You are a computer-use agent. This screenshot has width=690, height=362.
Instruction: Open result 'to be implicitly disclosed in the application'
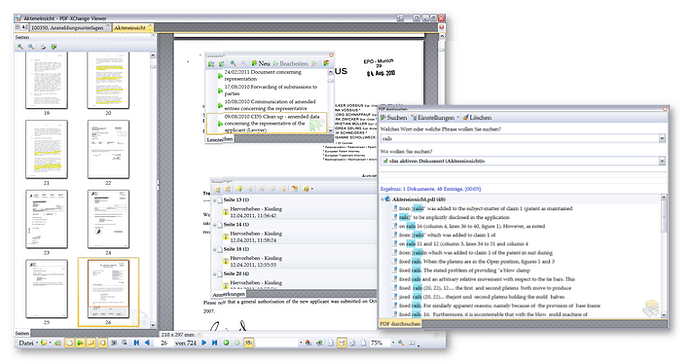pos(454,217)
